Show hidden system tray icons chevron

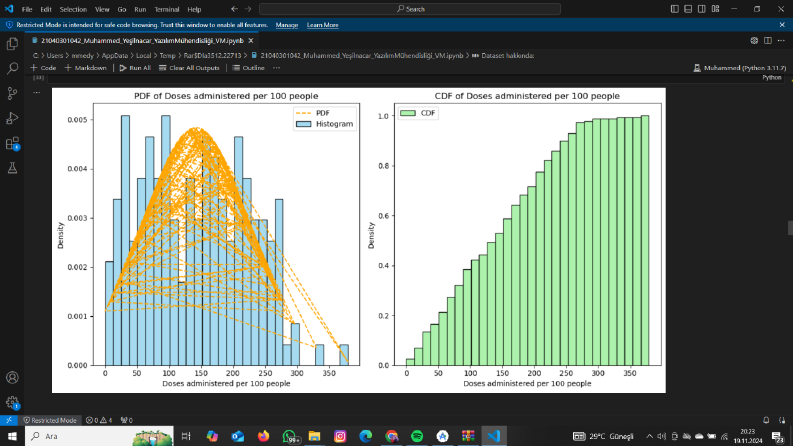649,436
